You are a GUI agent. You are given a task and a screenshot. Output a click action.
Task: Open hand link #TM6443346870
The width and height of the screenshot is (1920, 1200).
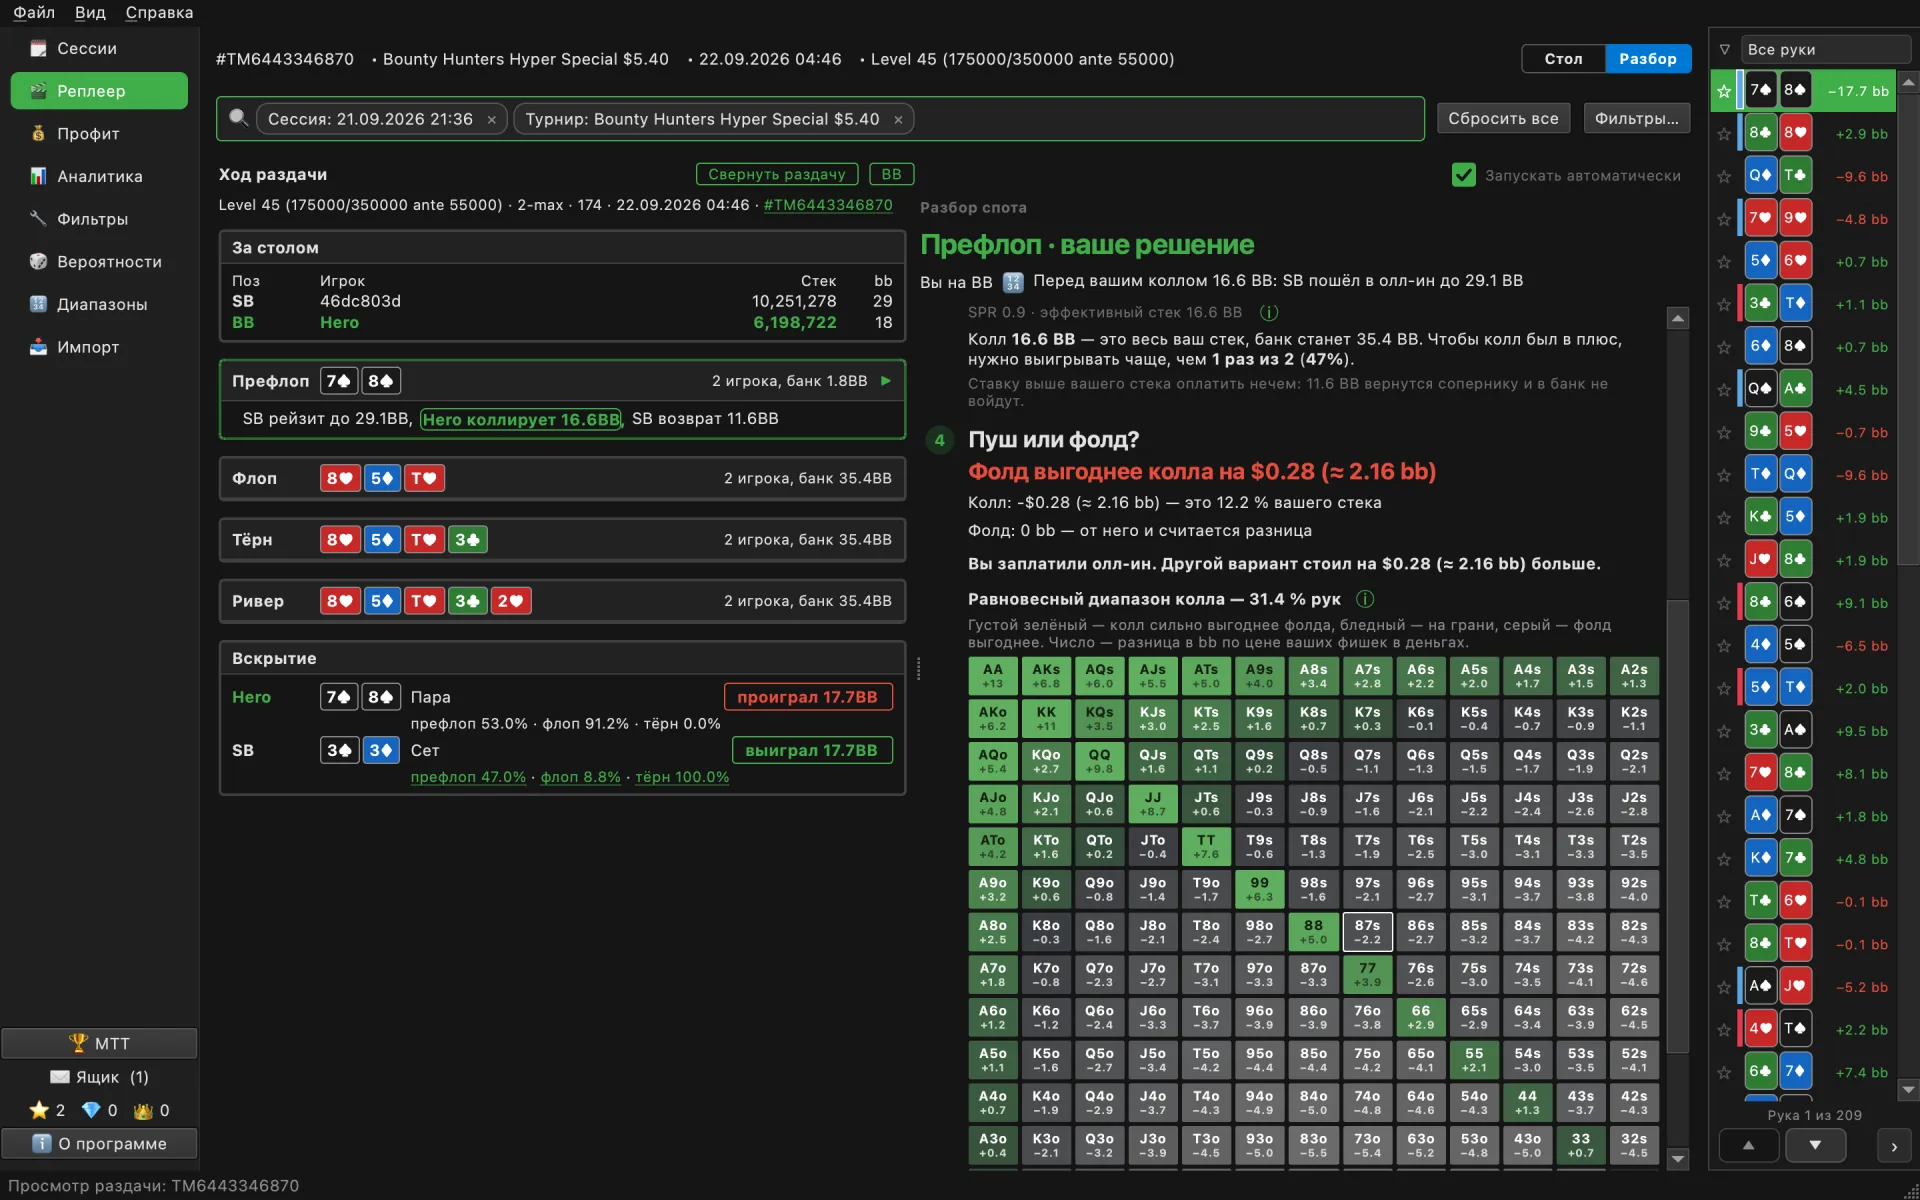coord(828,205)
